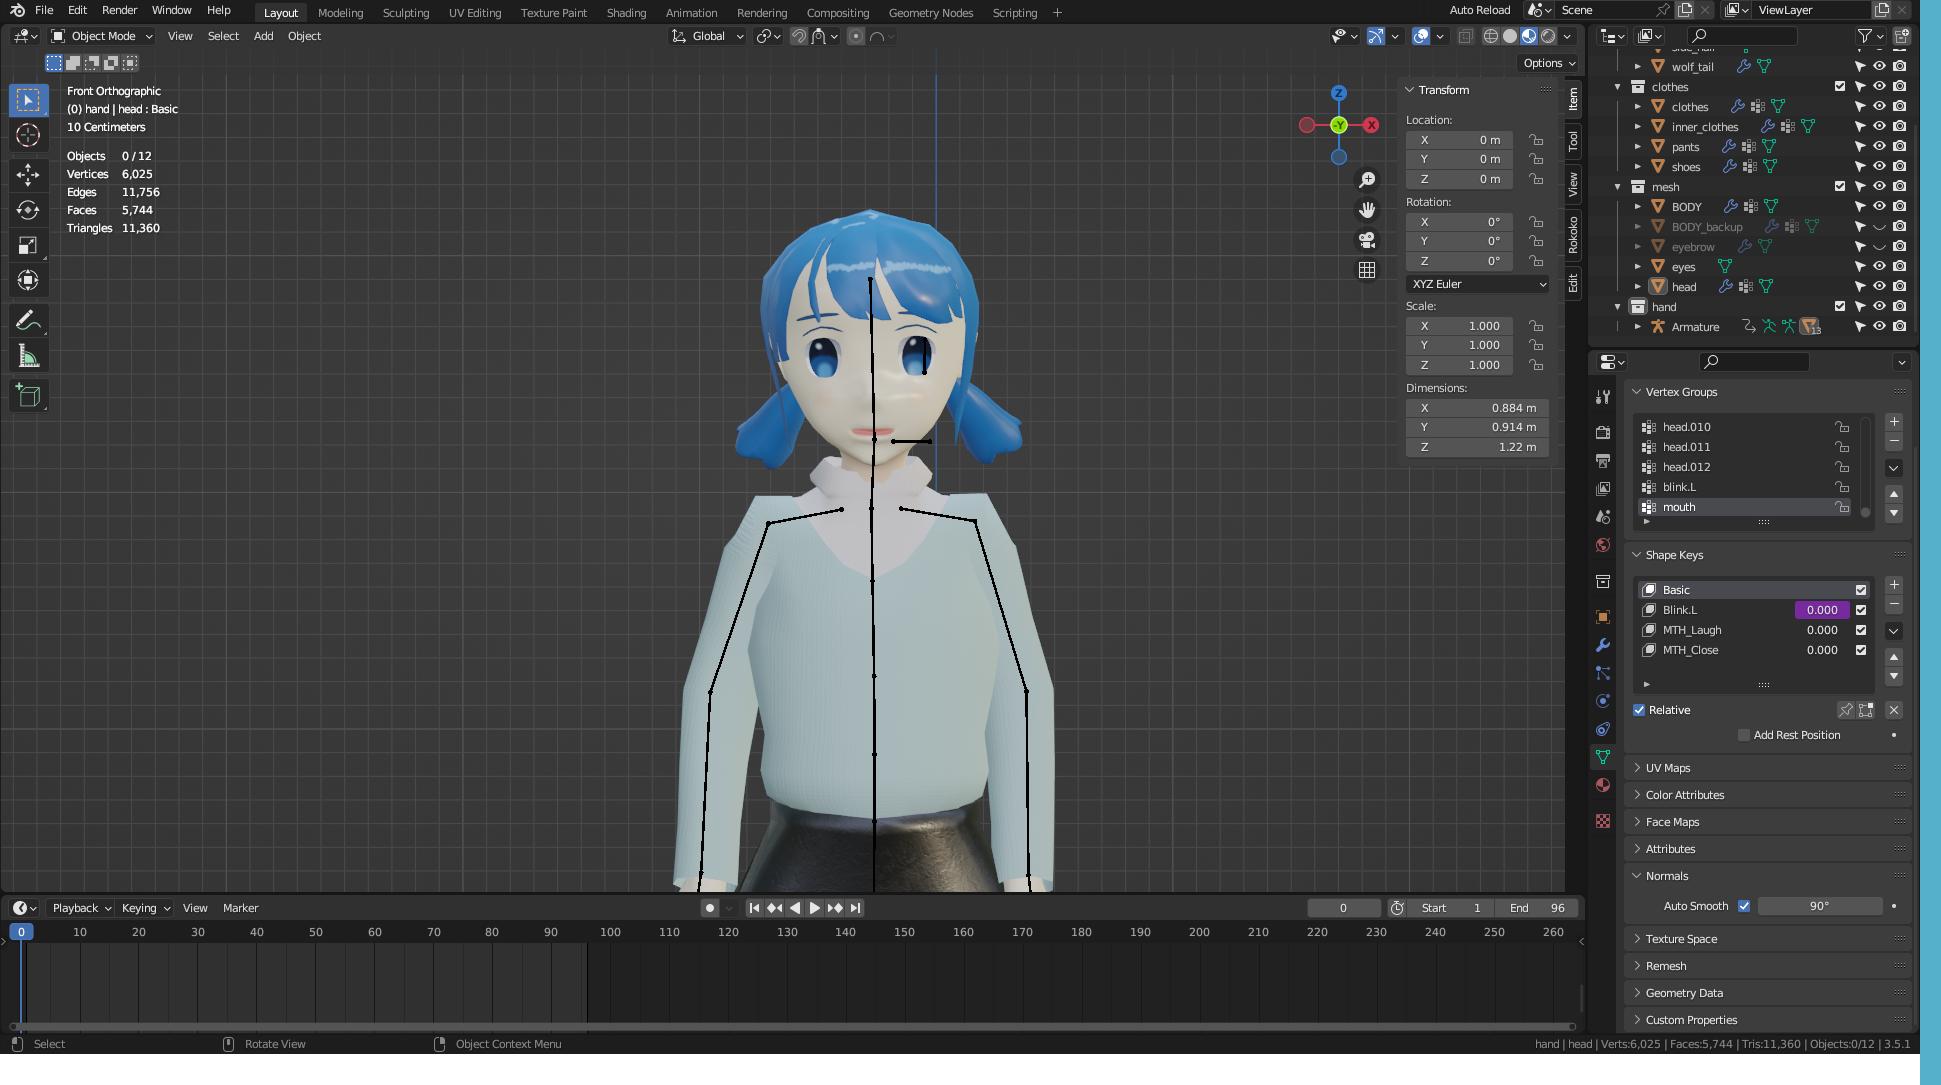
Task: Expand the Color Attributes section
Action: click(x=1685, y=794)
